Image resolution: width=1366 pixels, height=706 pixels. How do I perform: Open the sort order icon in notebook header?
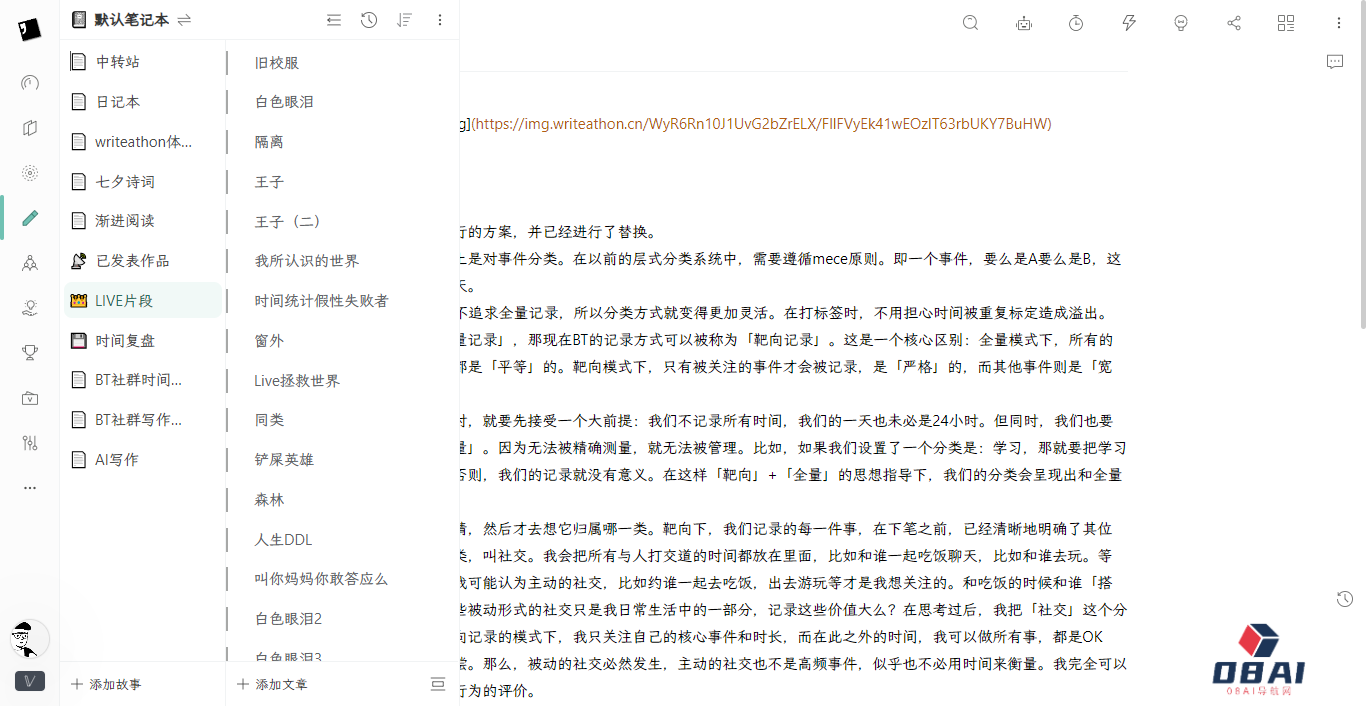[x=404, y=20]
